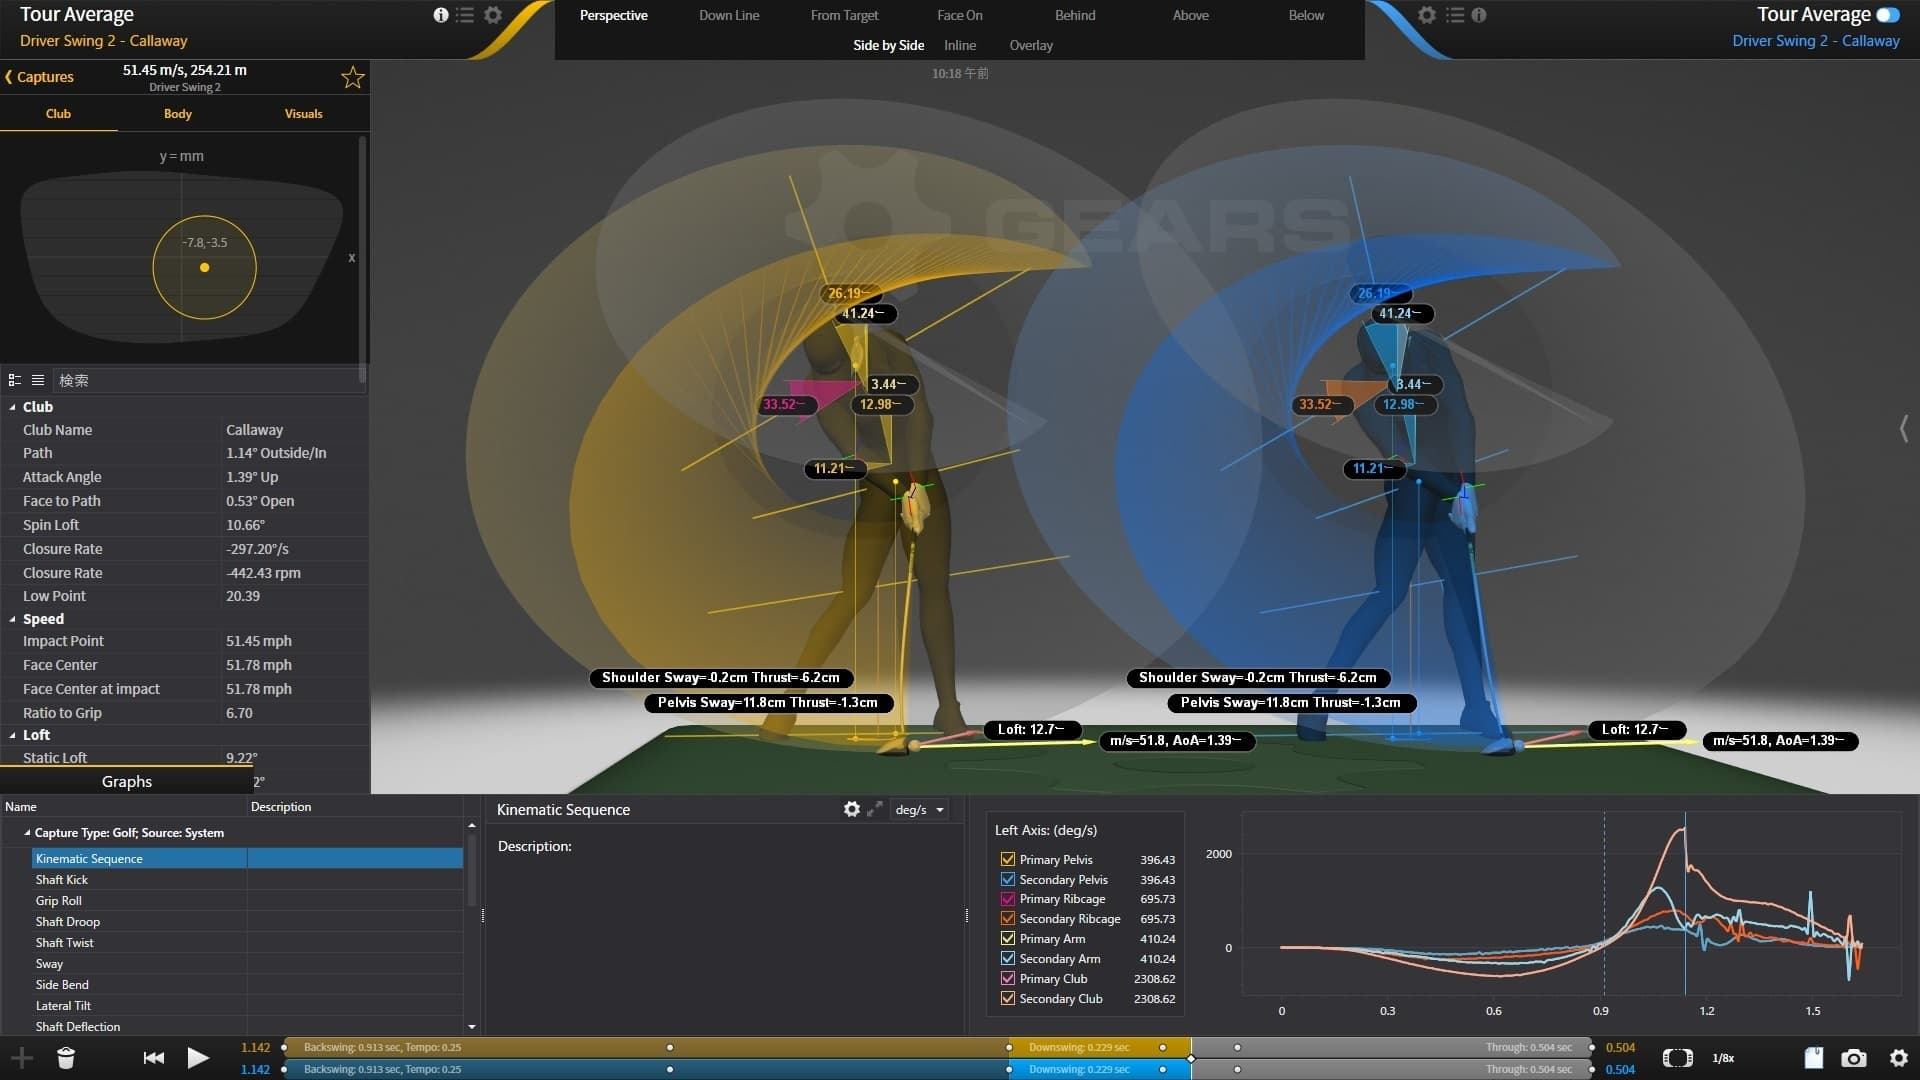Toggle the Tour Average switch
Screen dimensions: 1920x1080
1888,15
